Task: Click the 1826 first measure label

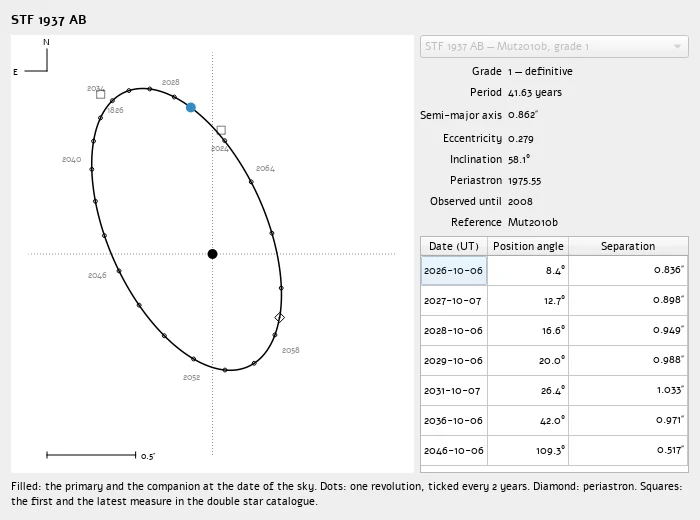Action: pyautogui.click(x=115, y=110)
